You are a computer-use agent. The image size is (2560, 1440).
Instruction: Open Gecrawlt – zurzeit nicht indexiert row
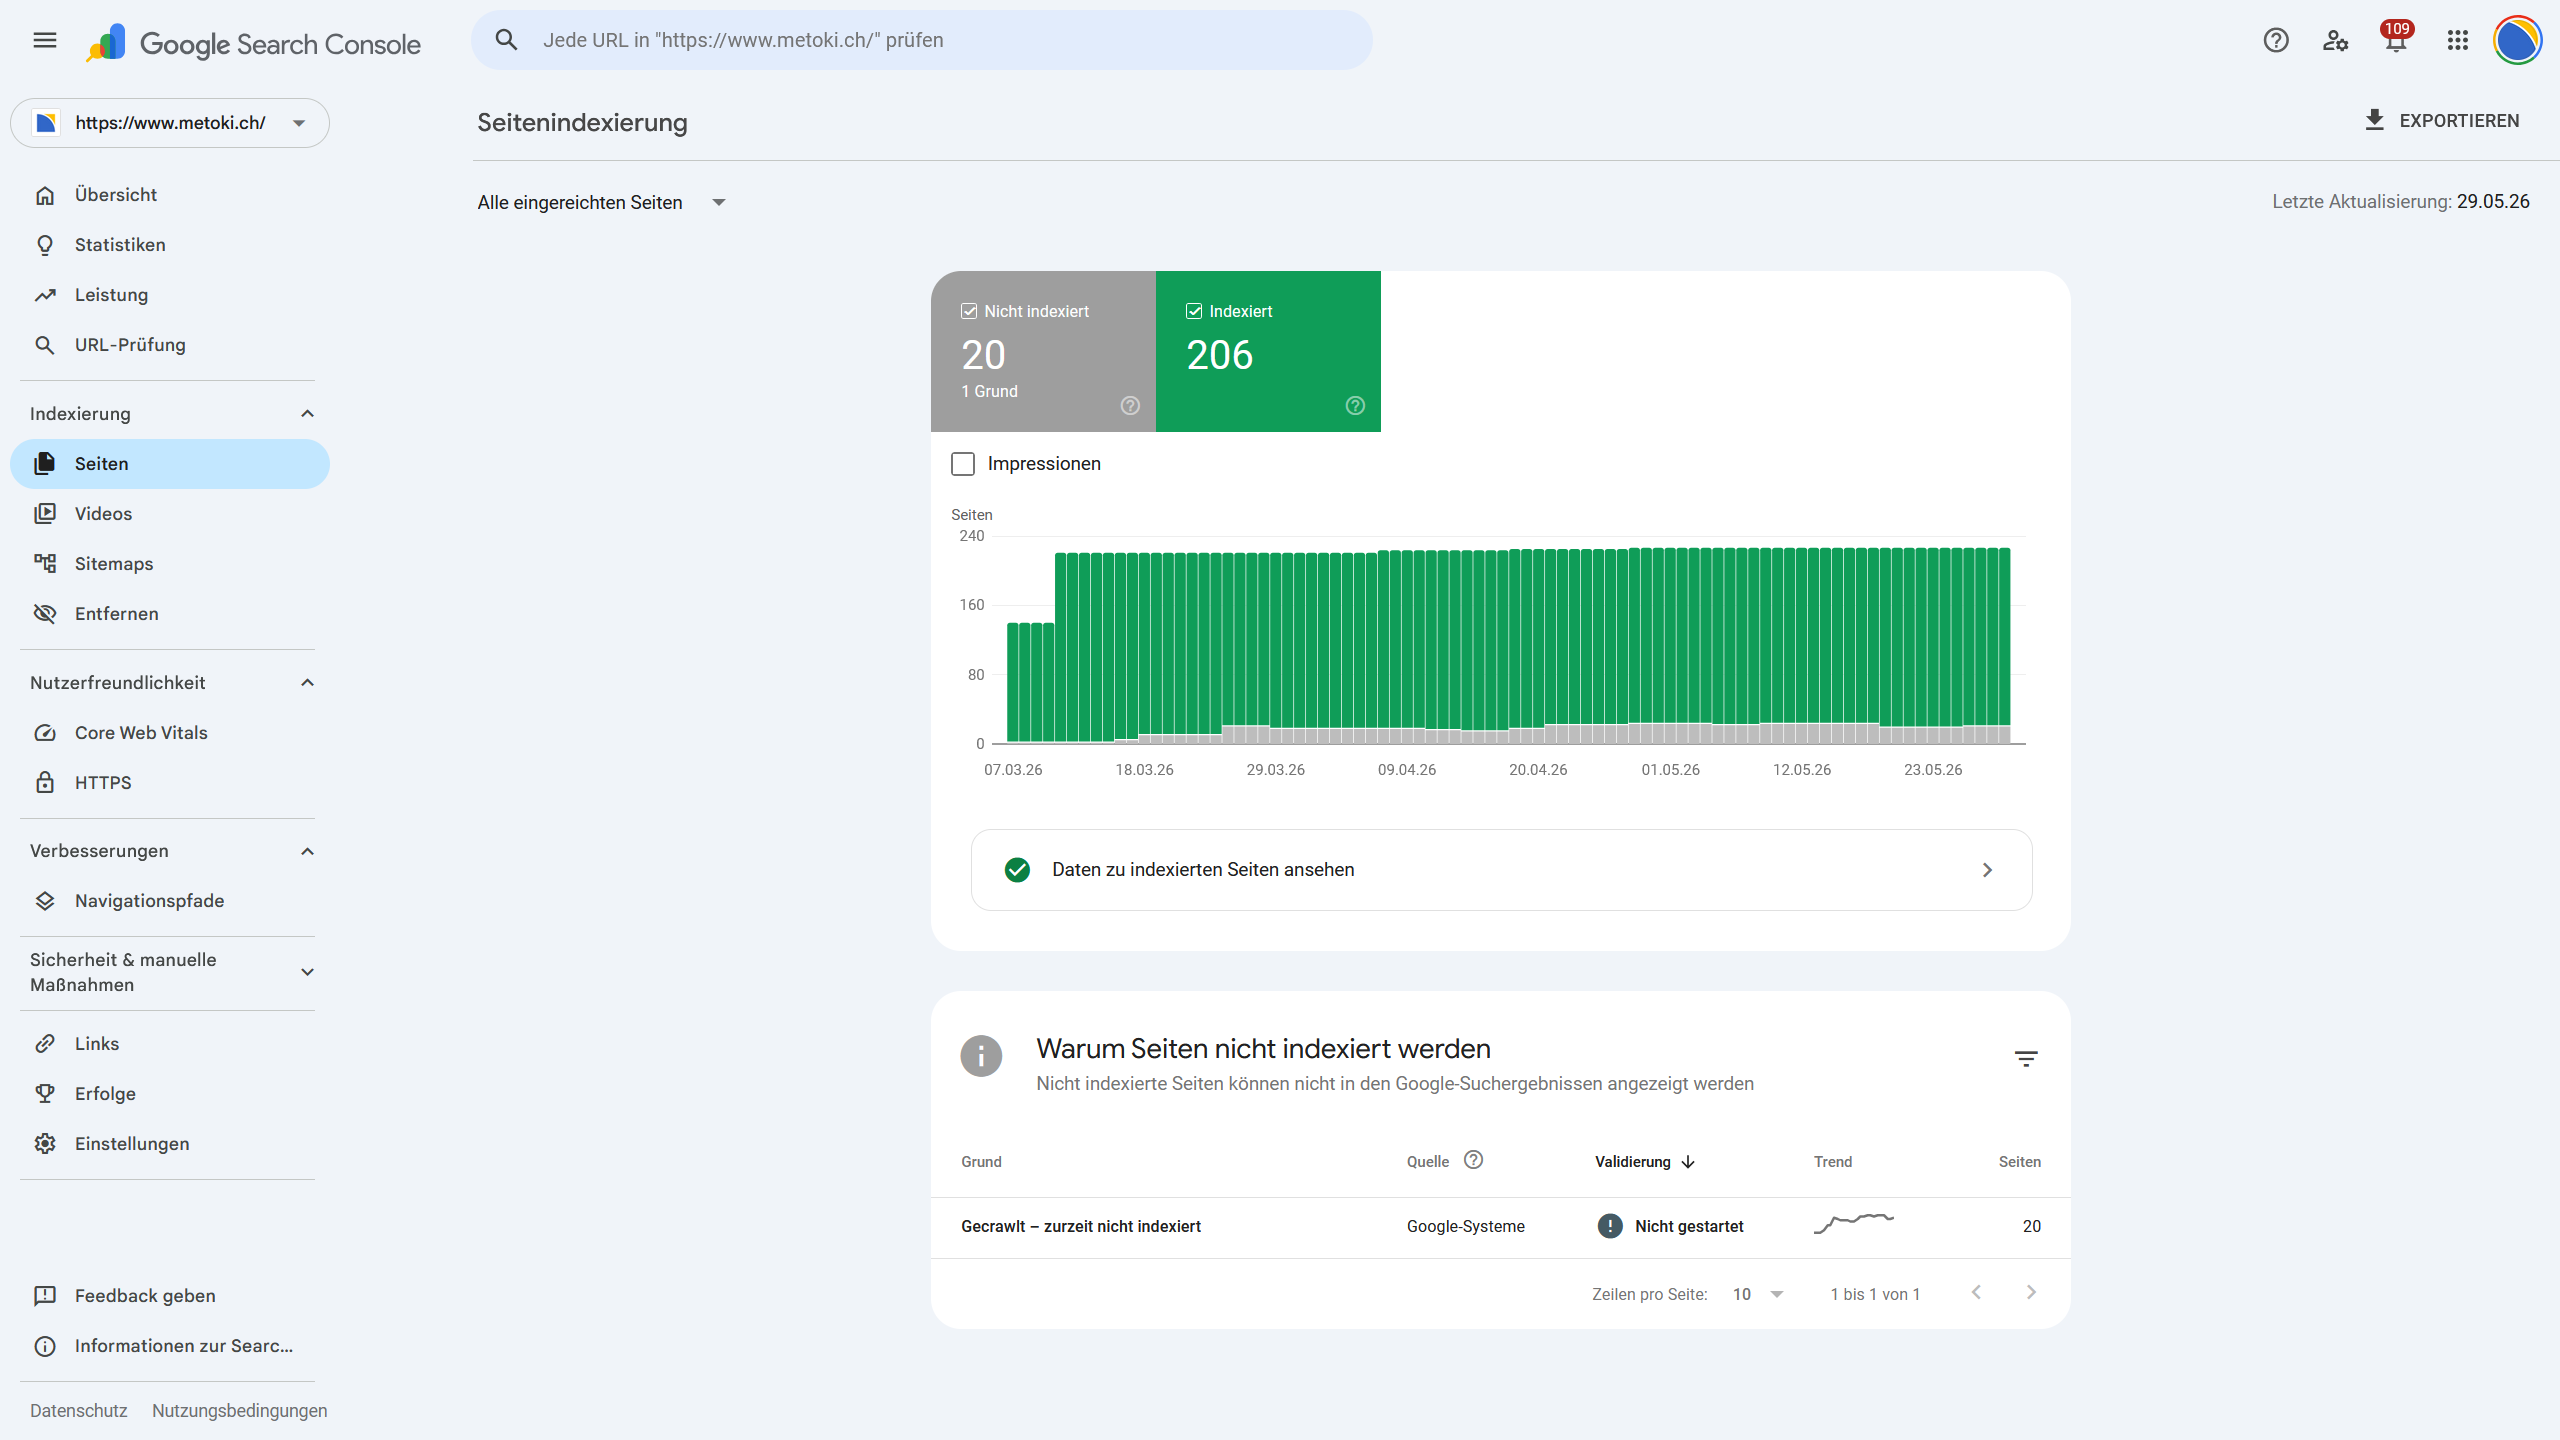(1500, 1227)
